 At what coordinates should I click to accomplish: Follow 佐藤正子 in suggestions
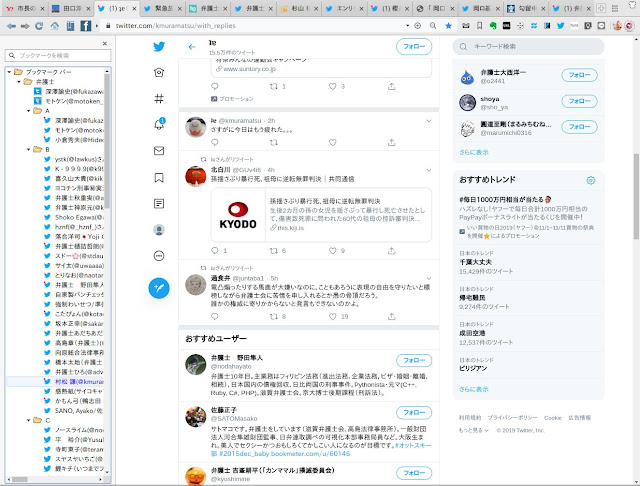pos(414,413)
